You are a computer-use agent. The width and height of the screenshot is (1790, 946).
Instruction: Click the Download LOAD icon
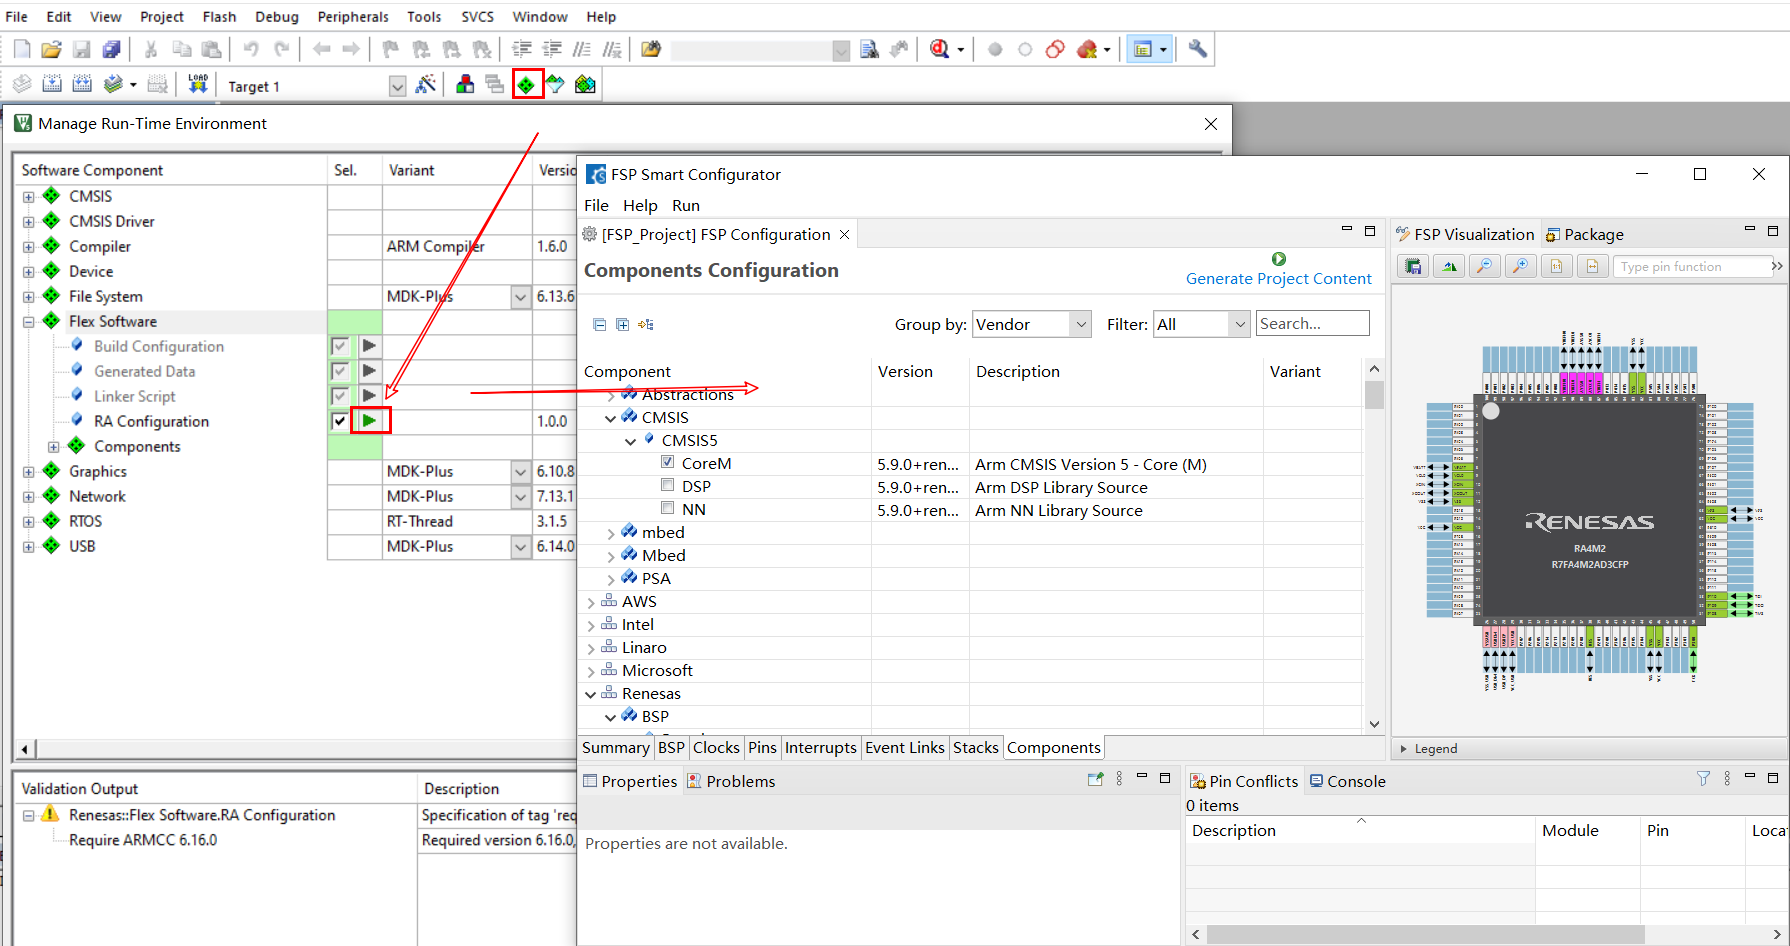pyautogui.click(x=198, y=85)
